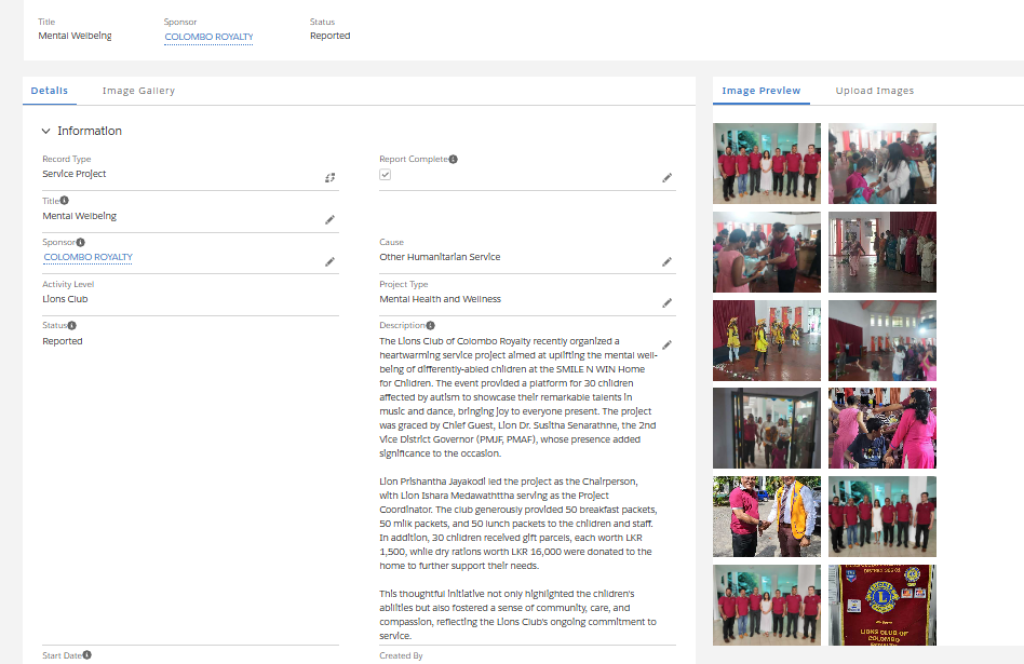Edit Project Type pencil icon
Image resolution: width=1024 pixels, height=664 pixels.
pyautogui.click(x=667, y=303)
